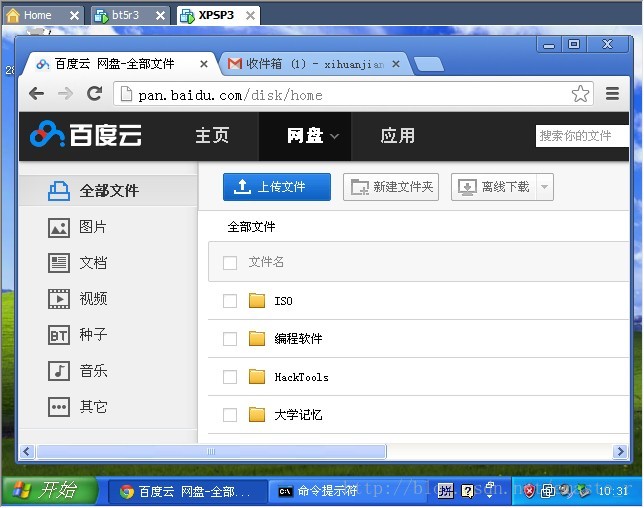Click the 图片 pictures icon in sidebar
Screen dimensions: 644x508
[59, 228]
